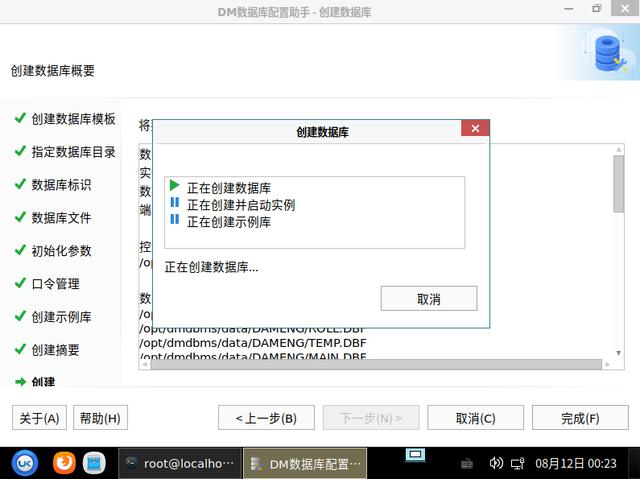Launch Firefox from the taskbar
The width and height of the screenshot is (640, 479).
[64, 463]
